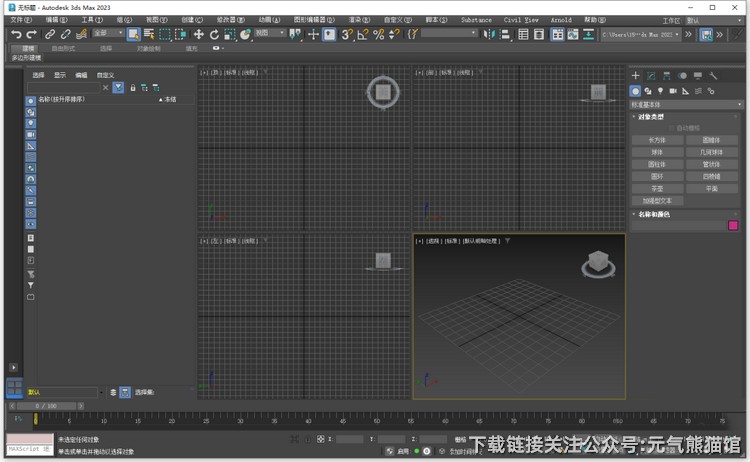Screen dimensions: 750x462
Task: Open the 标准基本体 primitive type dropdown
Action: 686,104
